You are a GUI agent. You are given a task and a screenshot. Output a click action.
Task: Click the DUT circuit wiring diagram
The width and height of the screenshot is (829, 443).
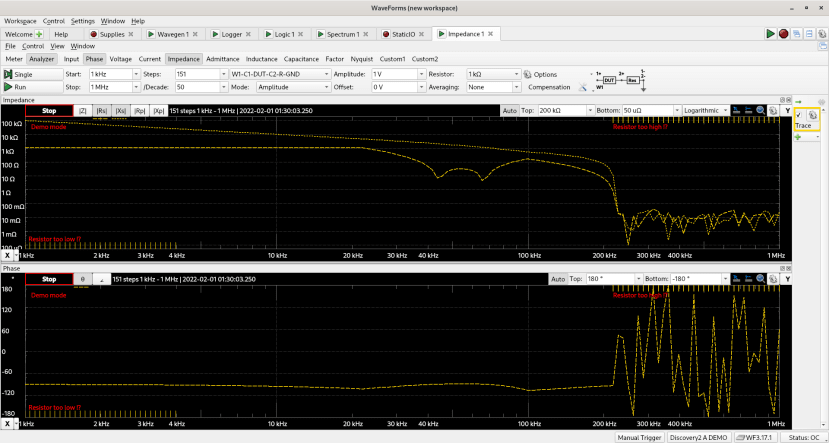620,81
